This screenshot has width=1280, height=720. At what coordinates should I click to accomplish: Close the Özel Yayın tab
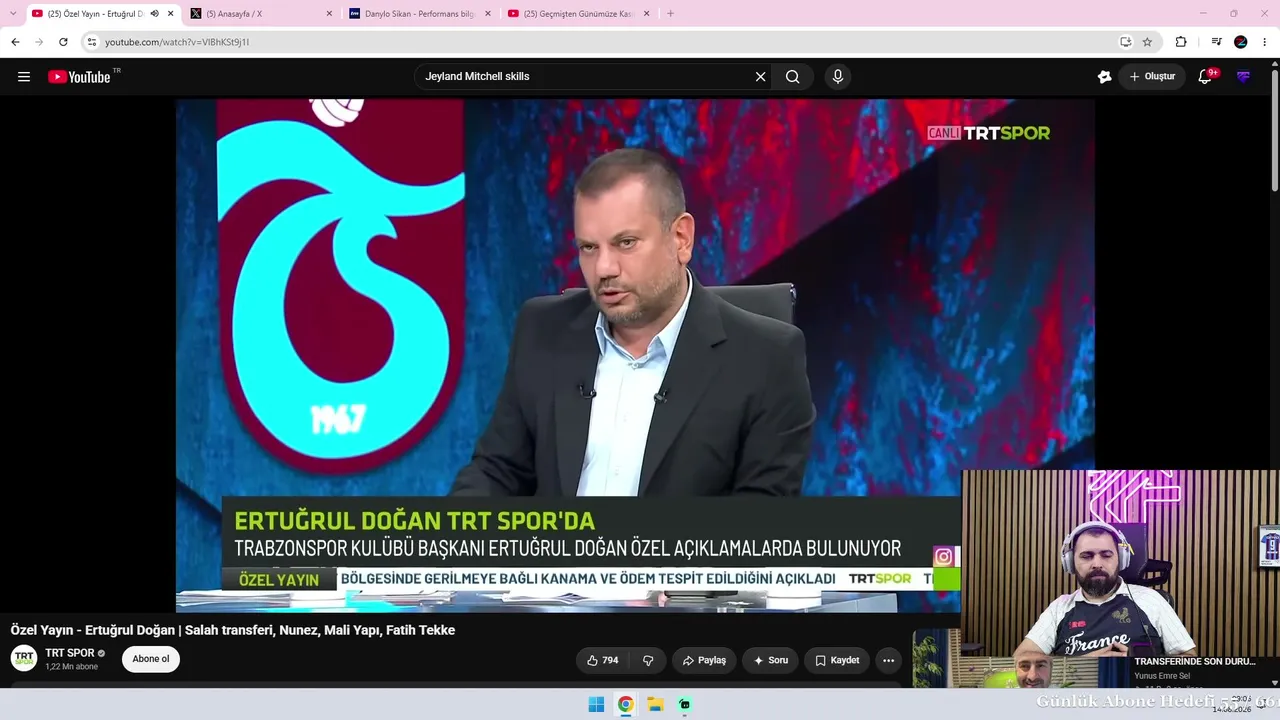coord(170,14)
